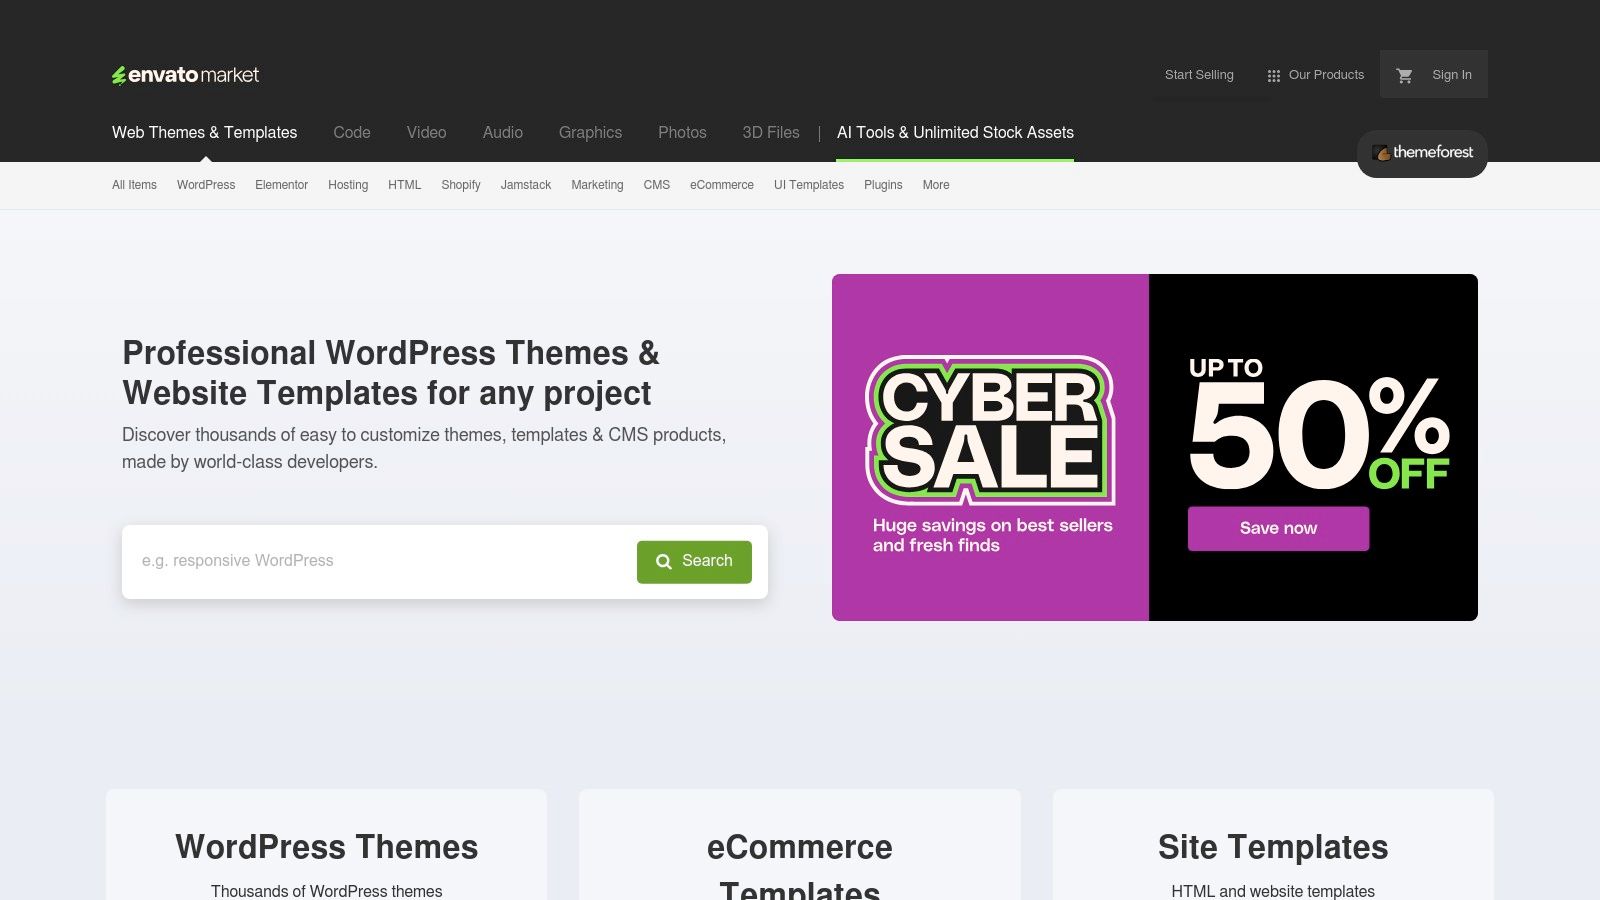The image size is (1600, 900).
Task: Click 'Thousands of WordPress themes' text
Action: pyautogui.click(x=327, y=891)
